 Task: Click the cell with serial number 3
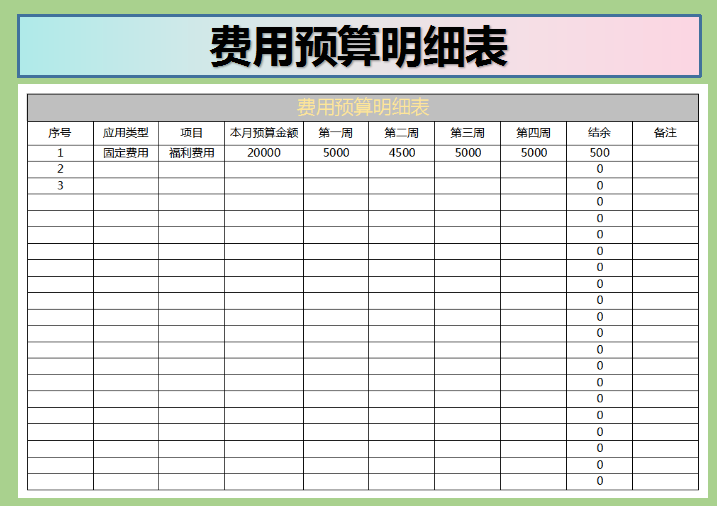tap(60, 186)
